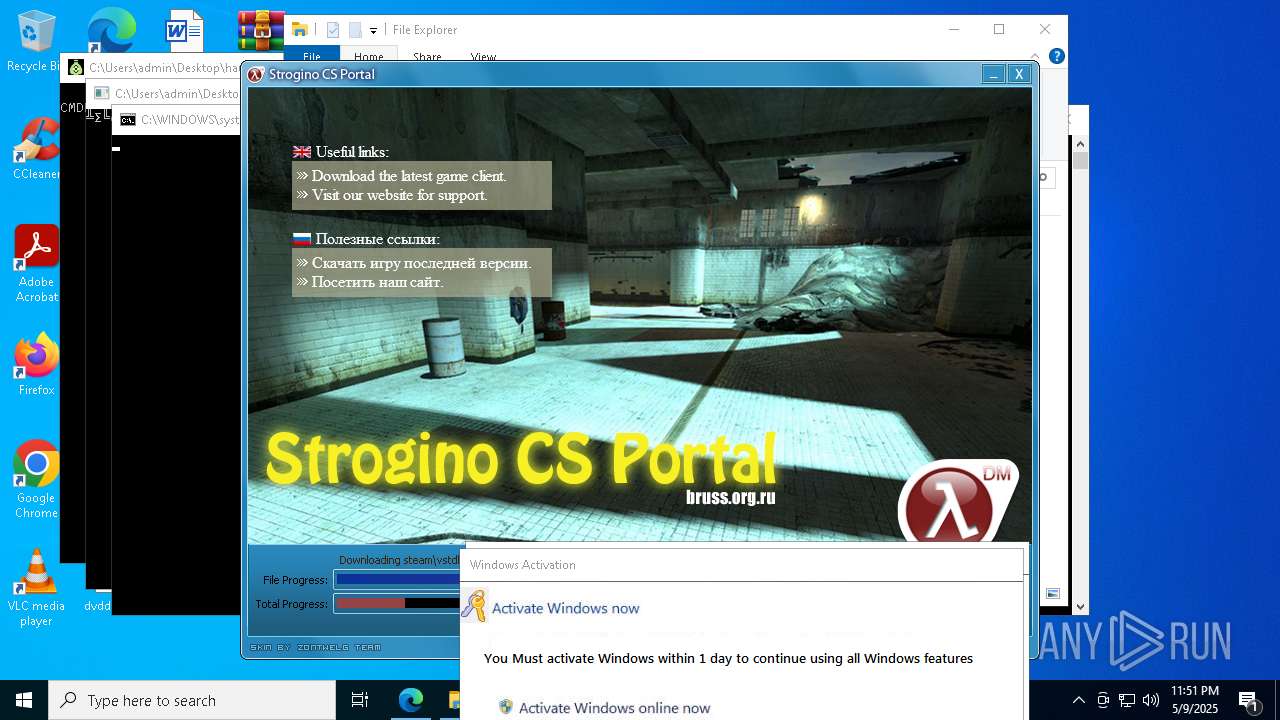Select the C:\WINDOWS\system32 console window title
Image resolution: width=1280 pixels, height=720 pixels.
click(190, 120)
